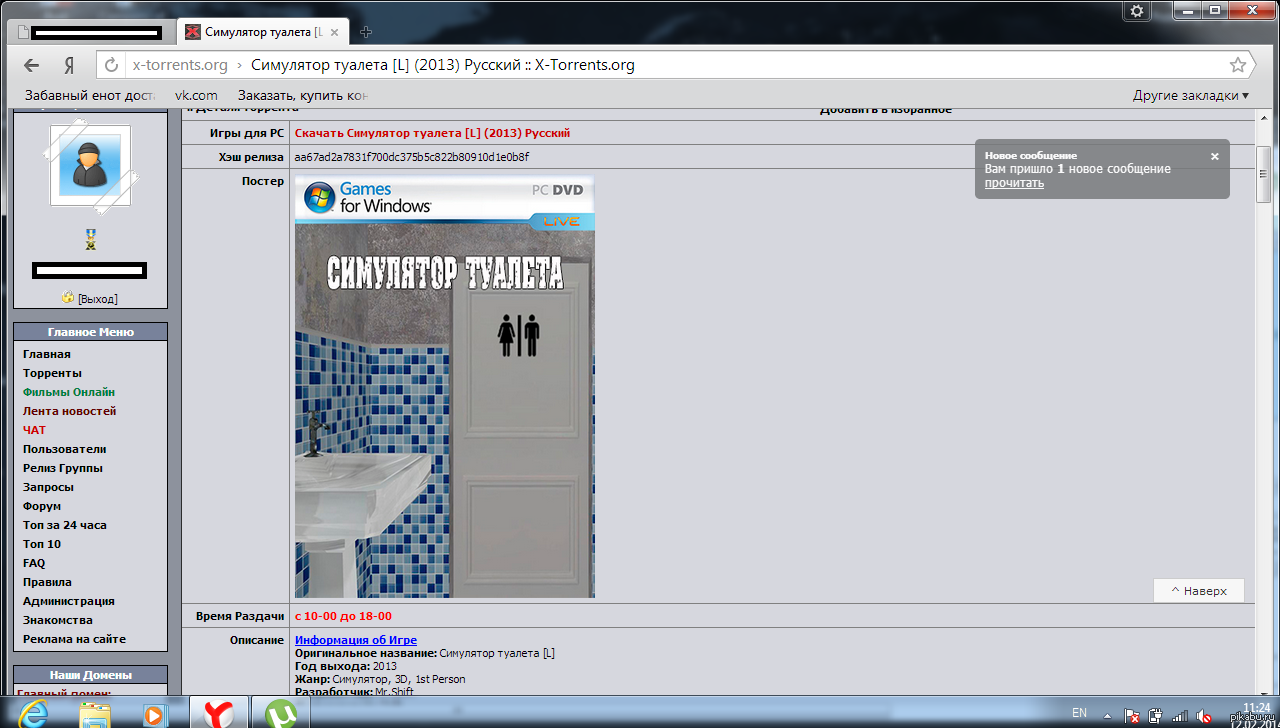Open browser settings gear icon
Viewport: 1280px width, 728px height.
click(1136, 11)
